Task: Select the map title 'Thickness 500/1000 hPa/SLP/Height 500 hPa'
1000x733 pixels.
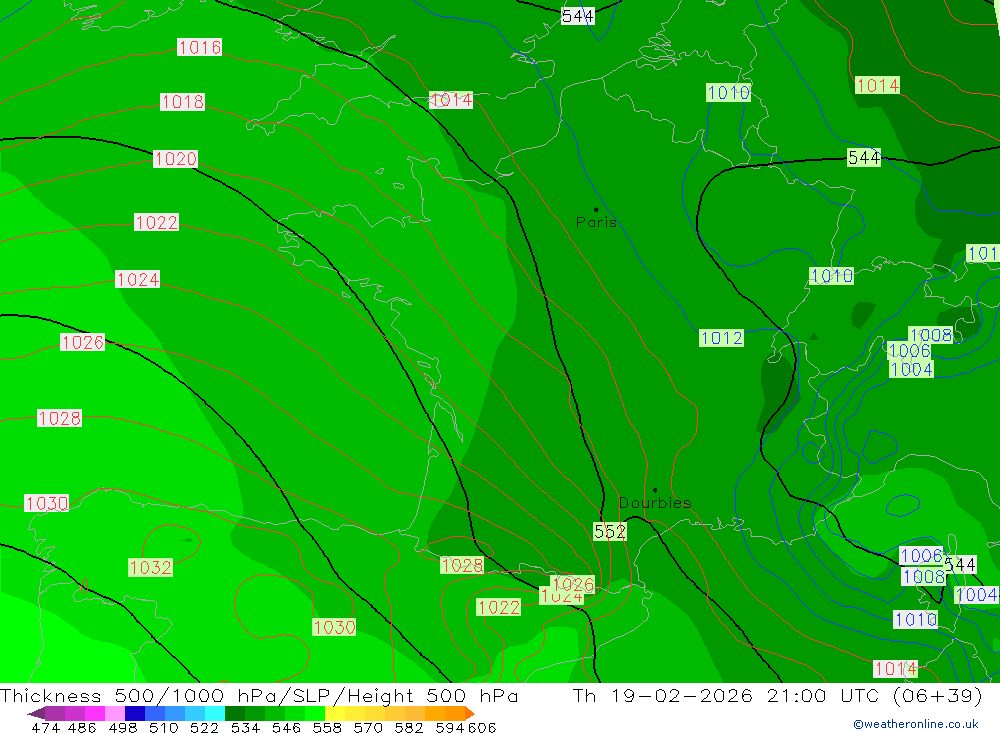Action: [x=259, y=695]
